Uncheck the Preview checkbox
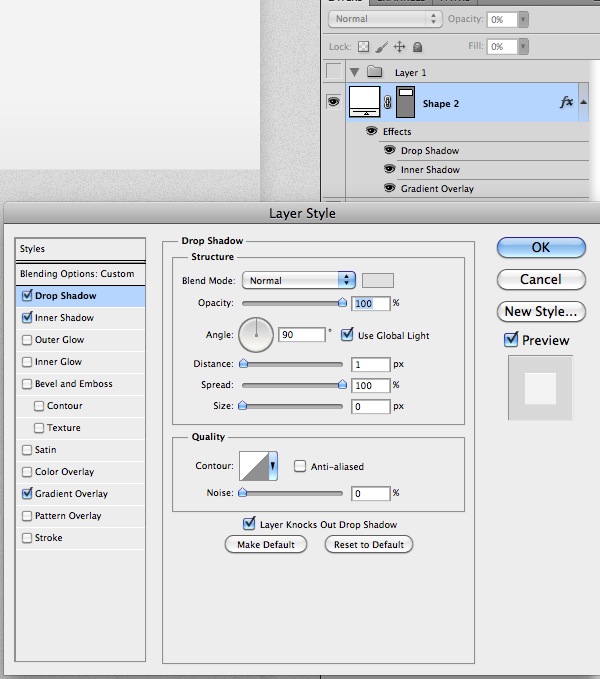The height and width of the screenshot is (679, 600). [511, 340]
